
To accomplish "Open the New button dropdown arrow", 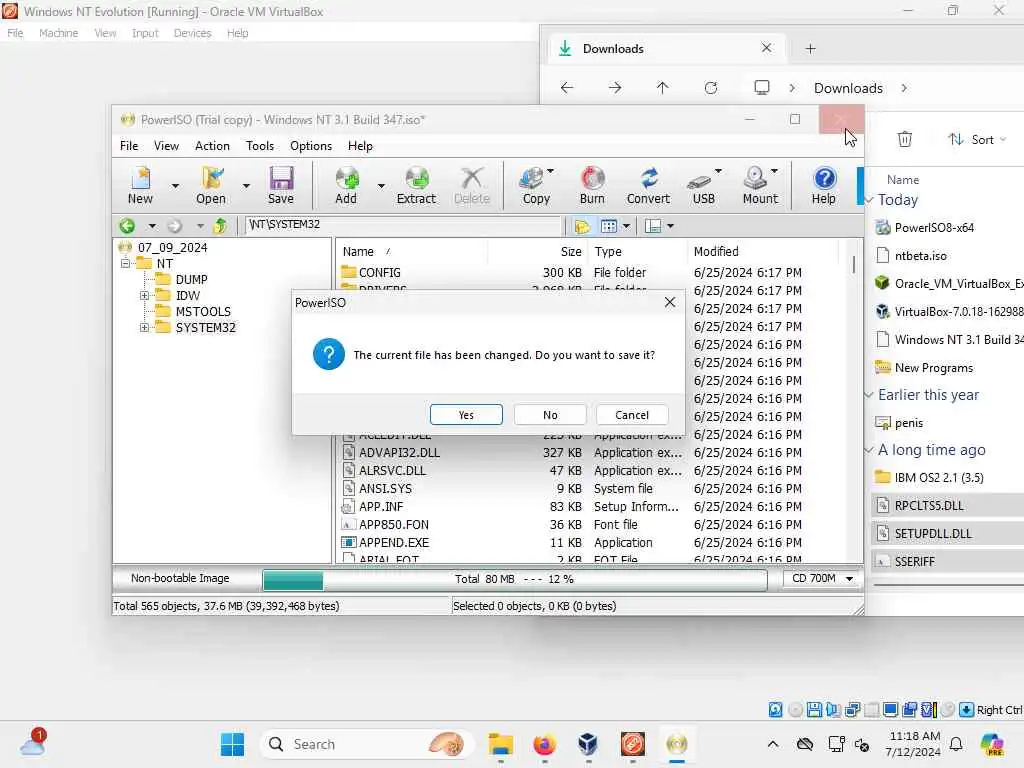I will [175, 186].
